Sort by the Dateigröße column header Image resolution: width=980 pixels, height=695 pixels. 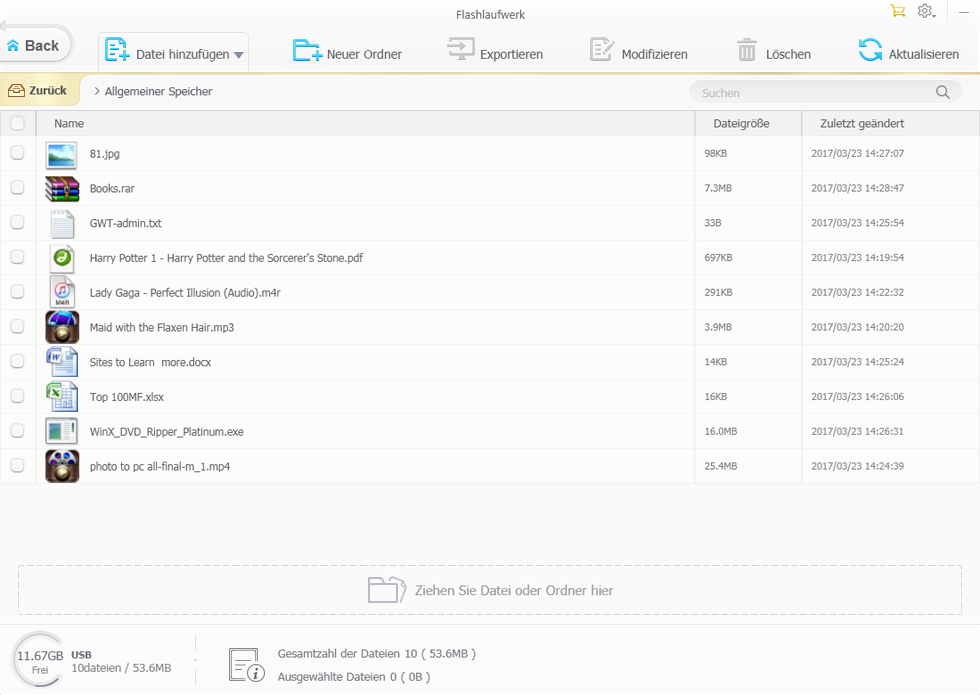[x=740, y=123]
